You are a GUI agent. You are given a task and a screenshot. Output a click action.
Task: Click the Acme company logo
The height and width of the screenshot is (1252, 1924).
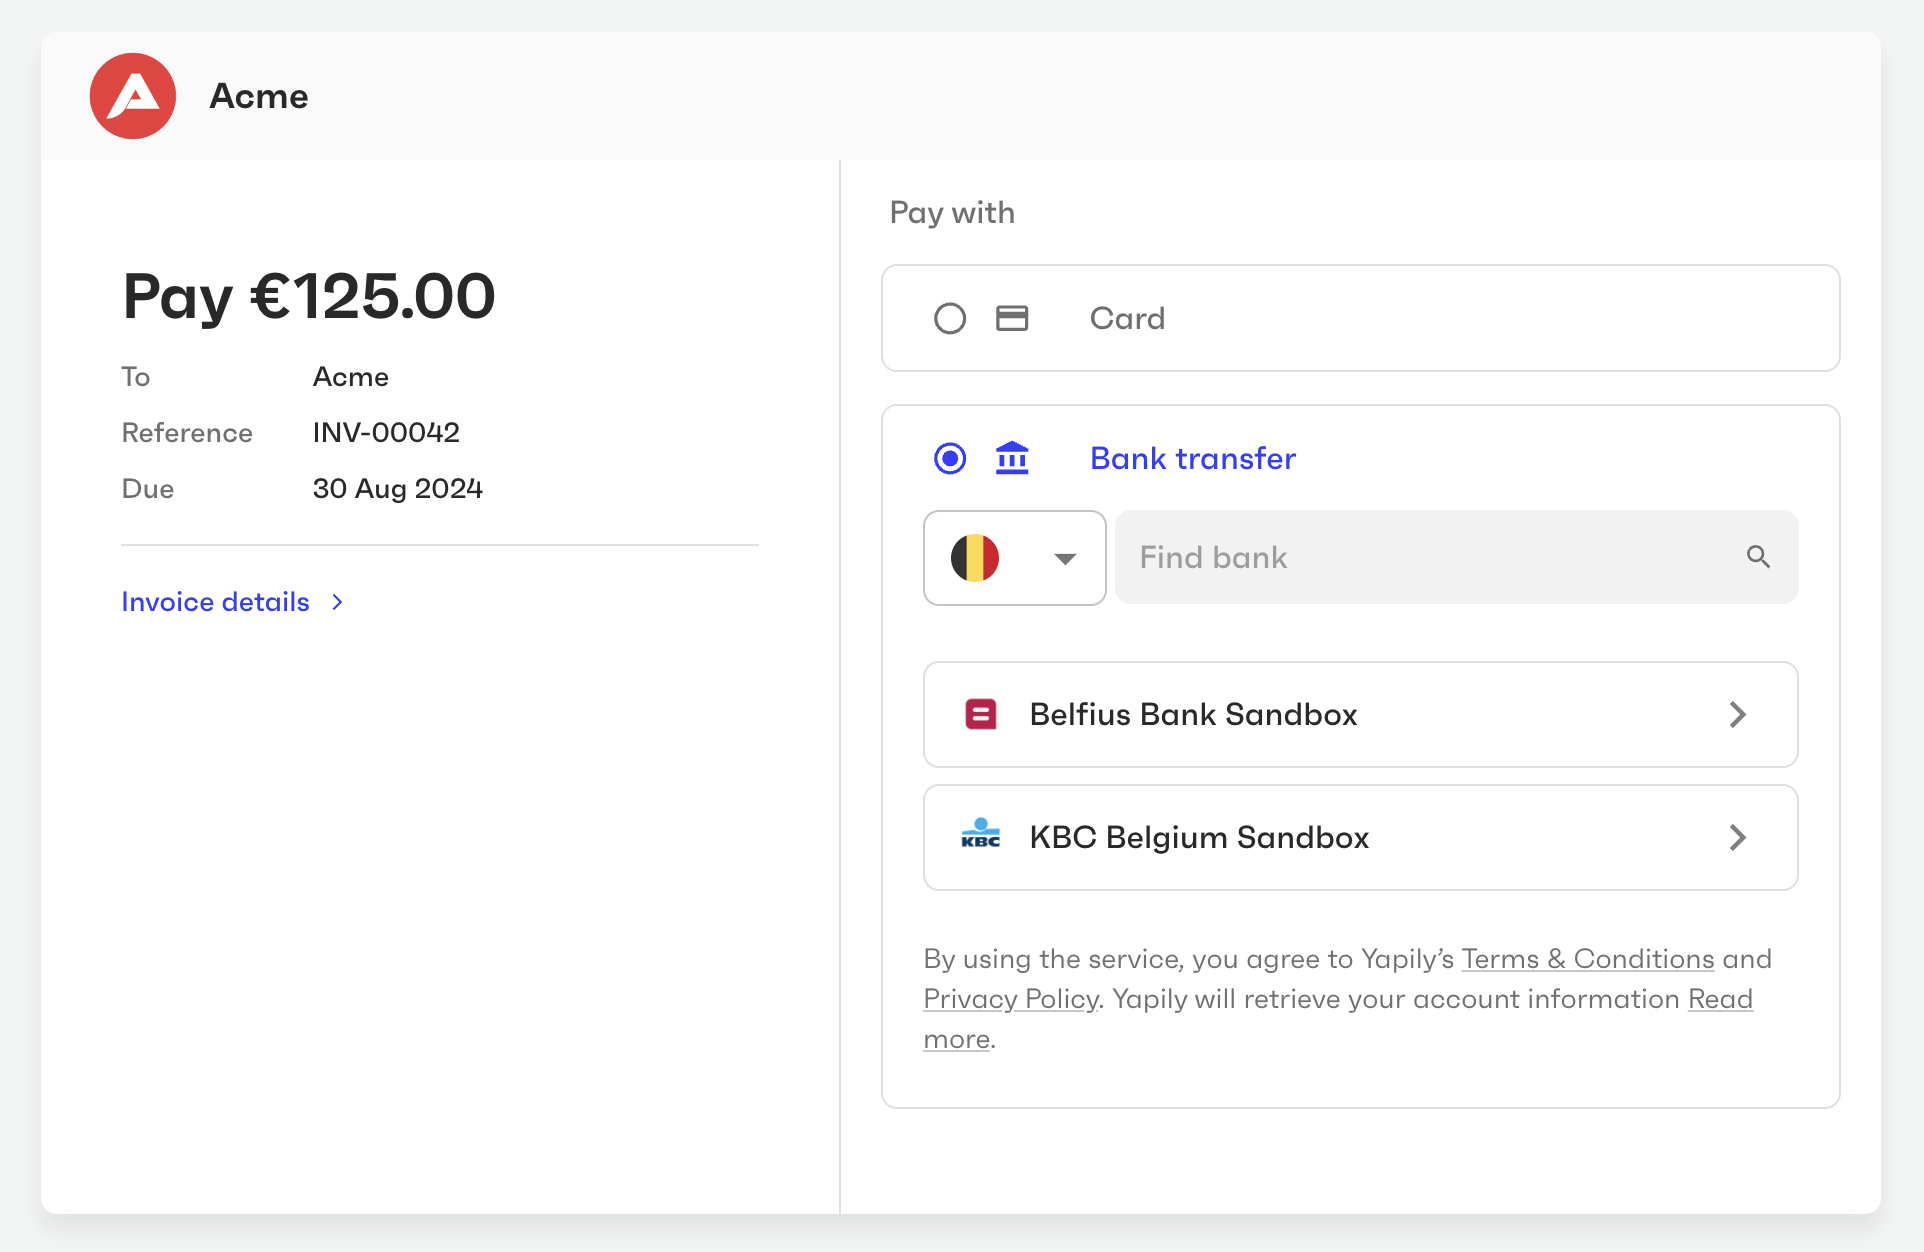(x=131, y=95)
